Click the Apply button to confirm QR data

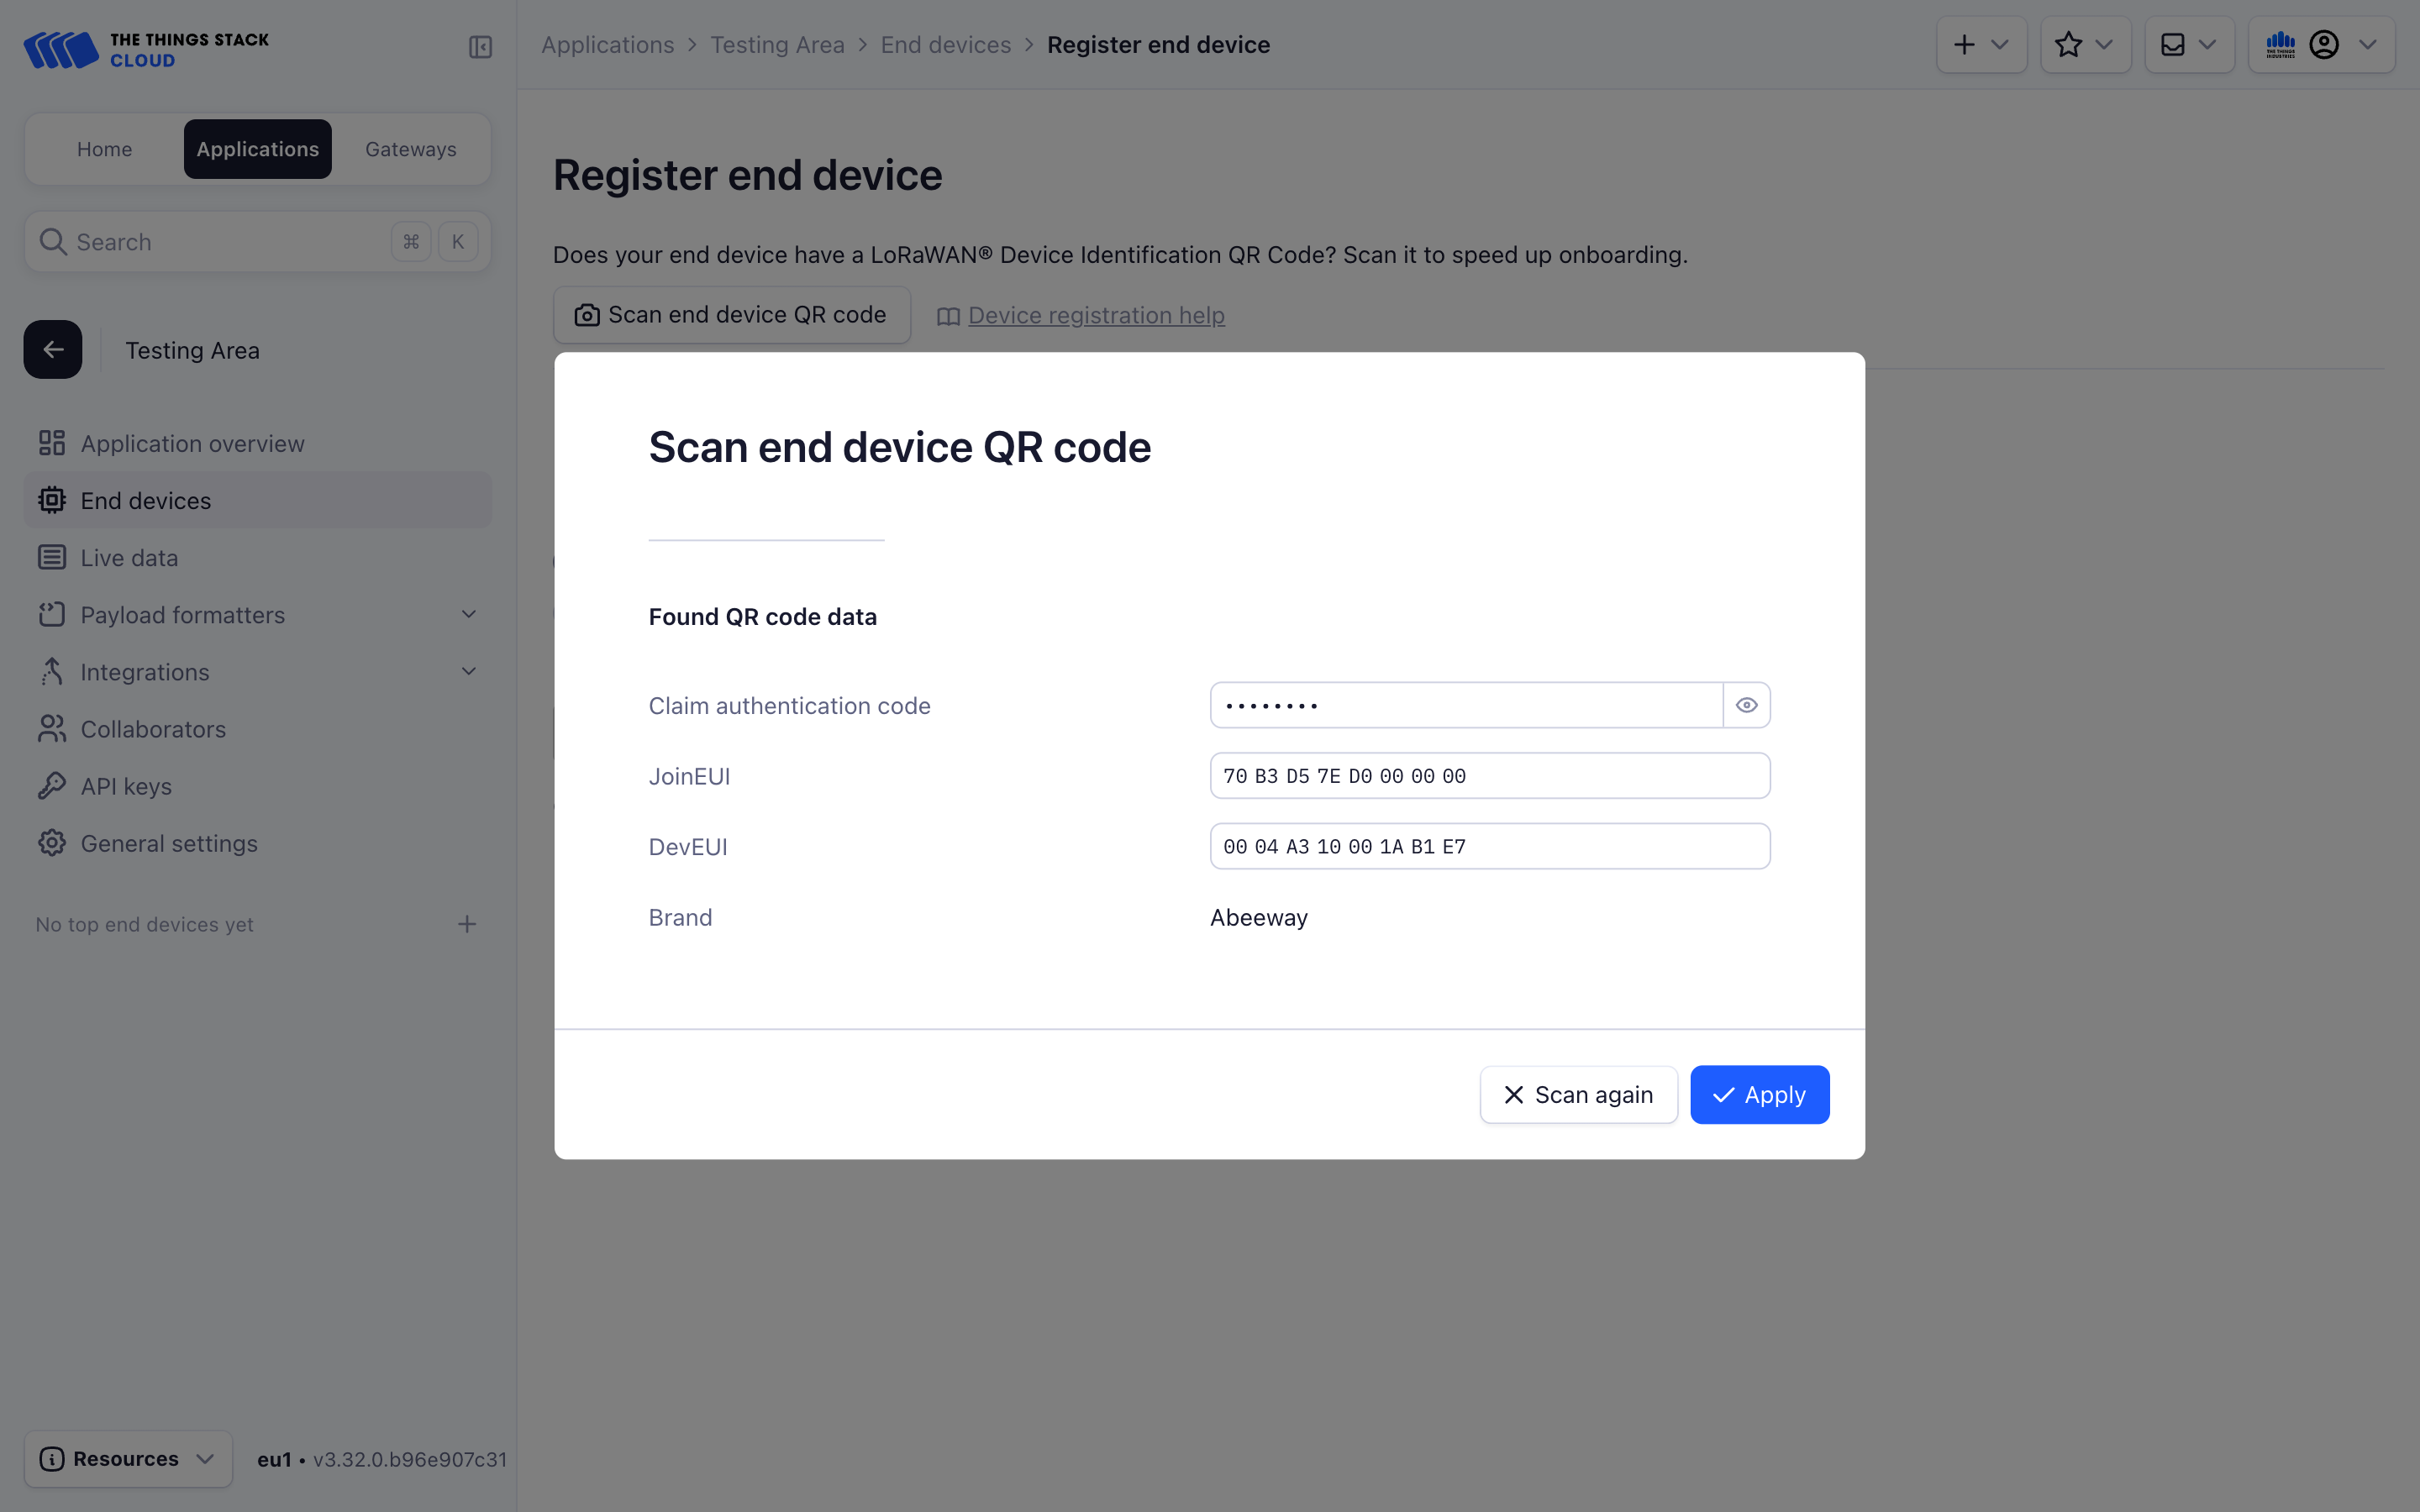click(1760, 1094)
